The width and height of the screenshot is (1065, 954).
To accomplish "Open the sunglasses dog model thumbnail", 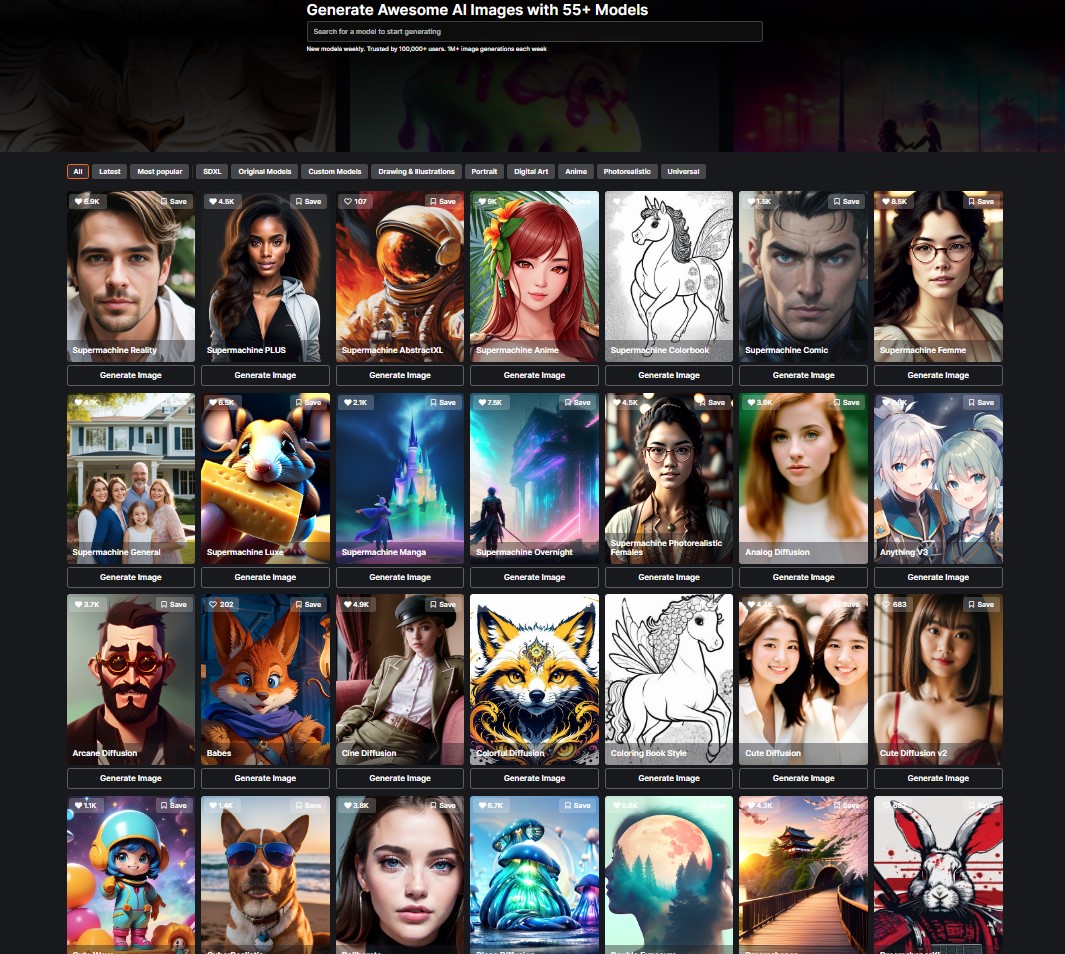I will [x=266, y=875].
